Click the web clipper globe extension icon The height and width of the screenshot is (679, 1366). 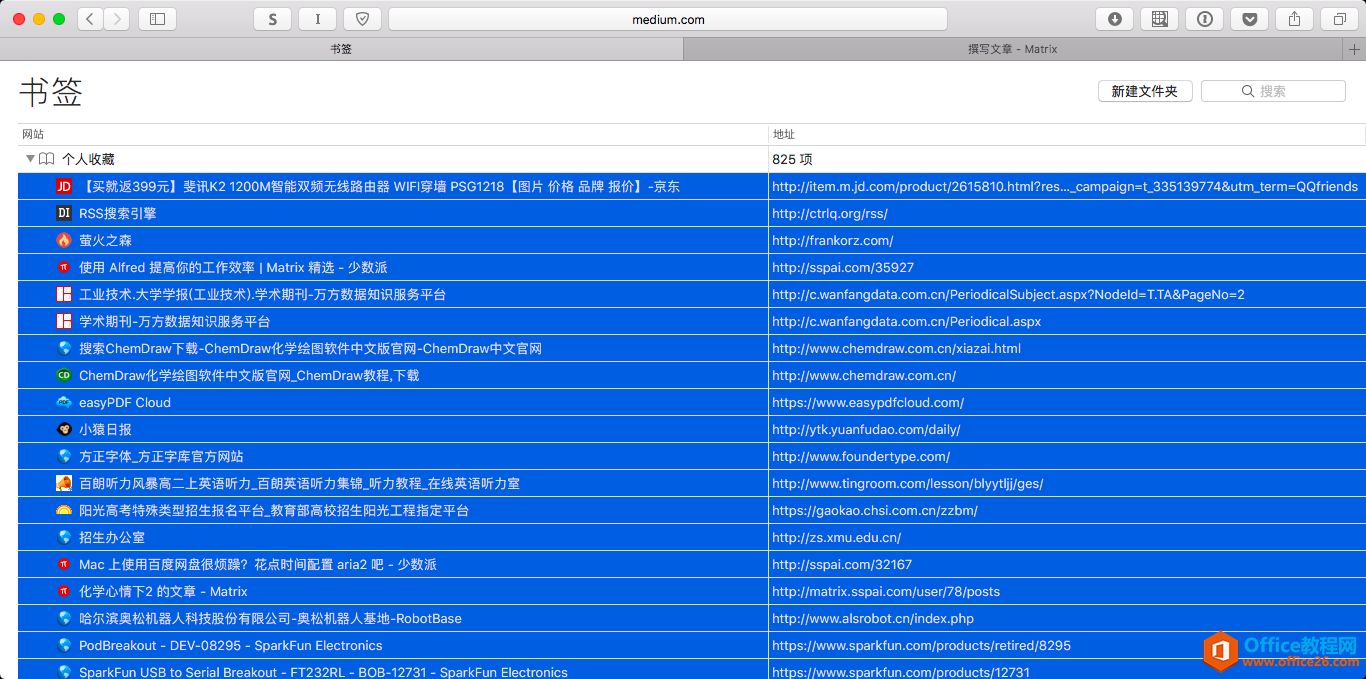1159,18
